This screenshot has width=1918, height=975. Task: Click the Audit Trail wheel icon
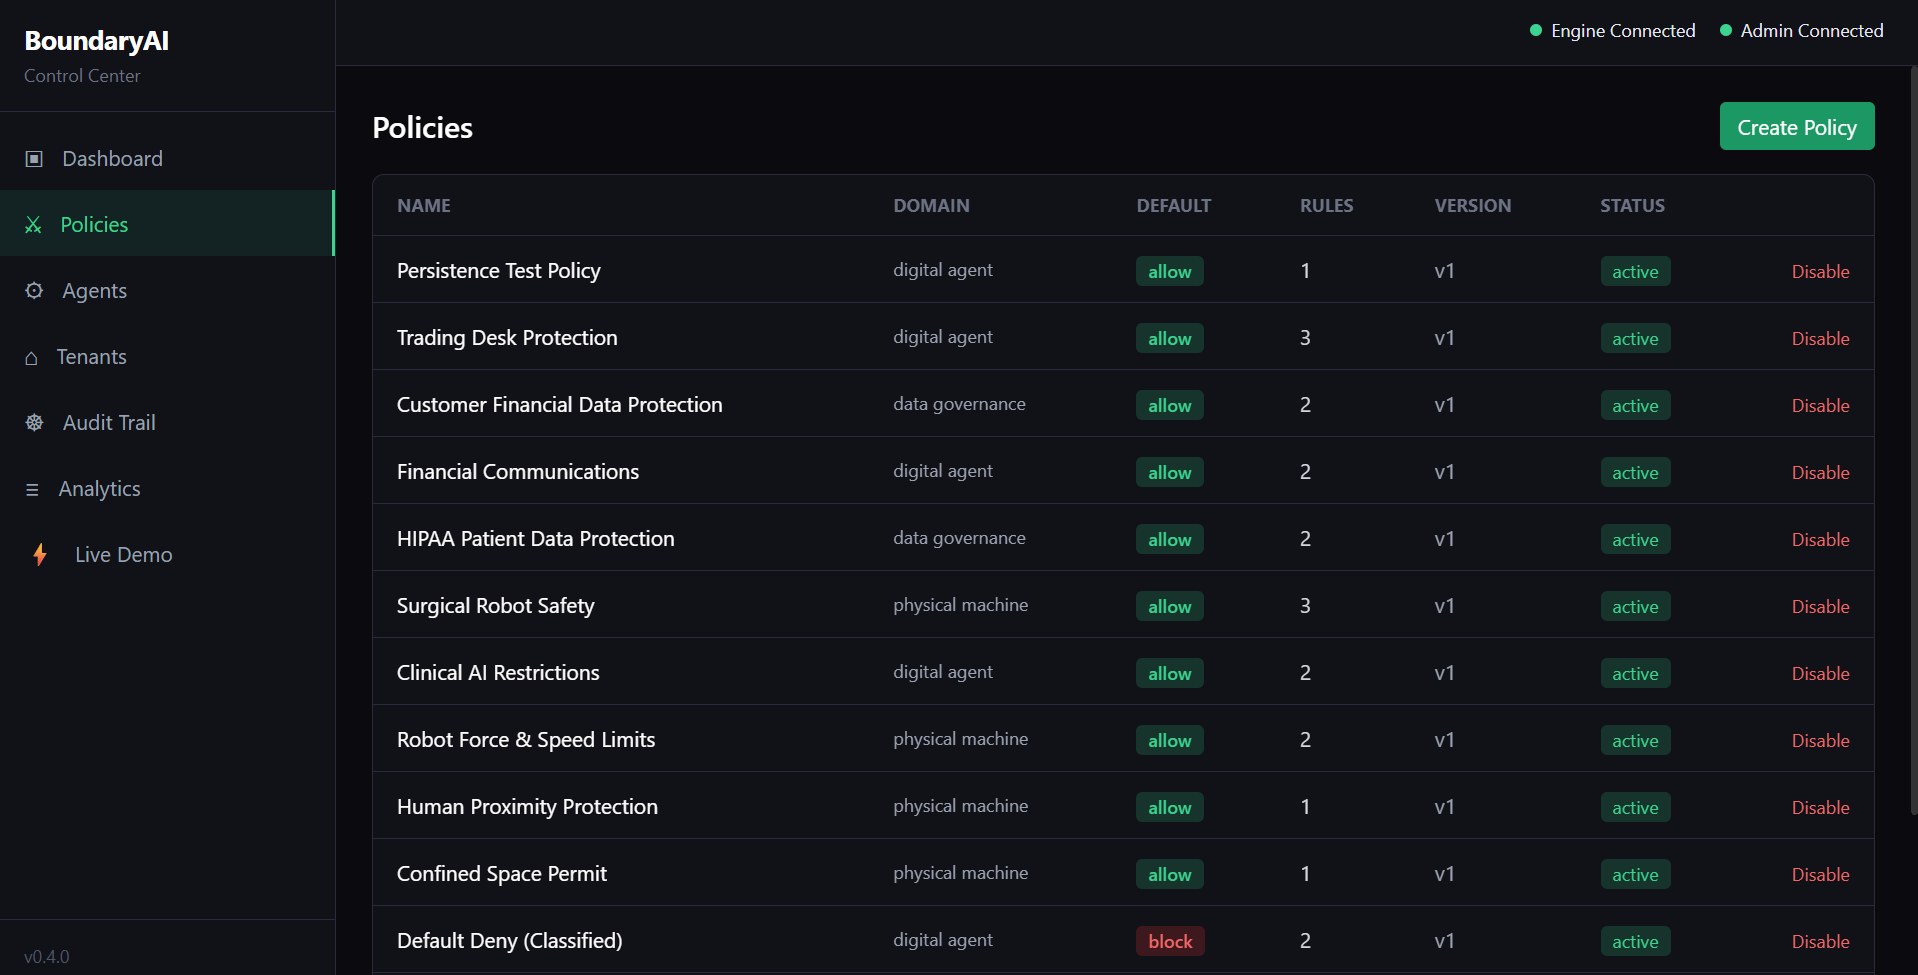(x=34, y=423)
